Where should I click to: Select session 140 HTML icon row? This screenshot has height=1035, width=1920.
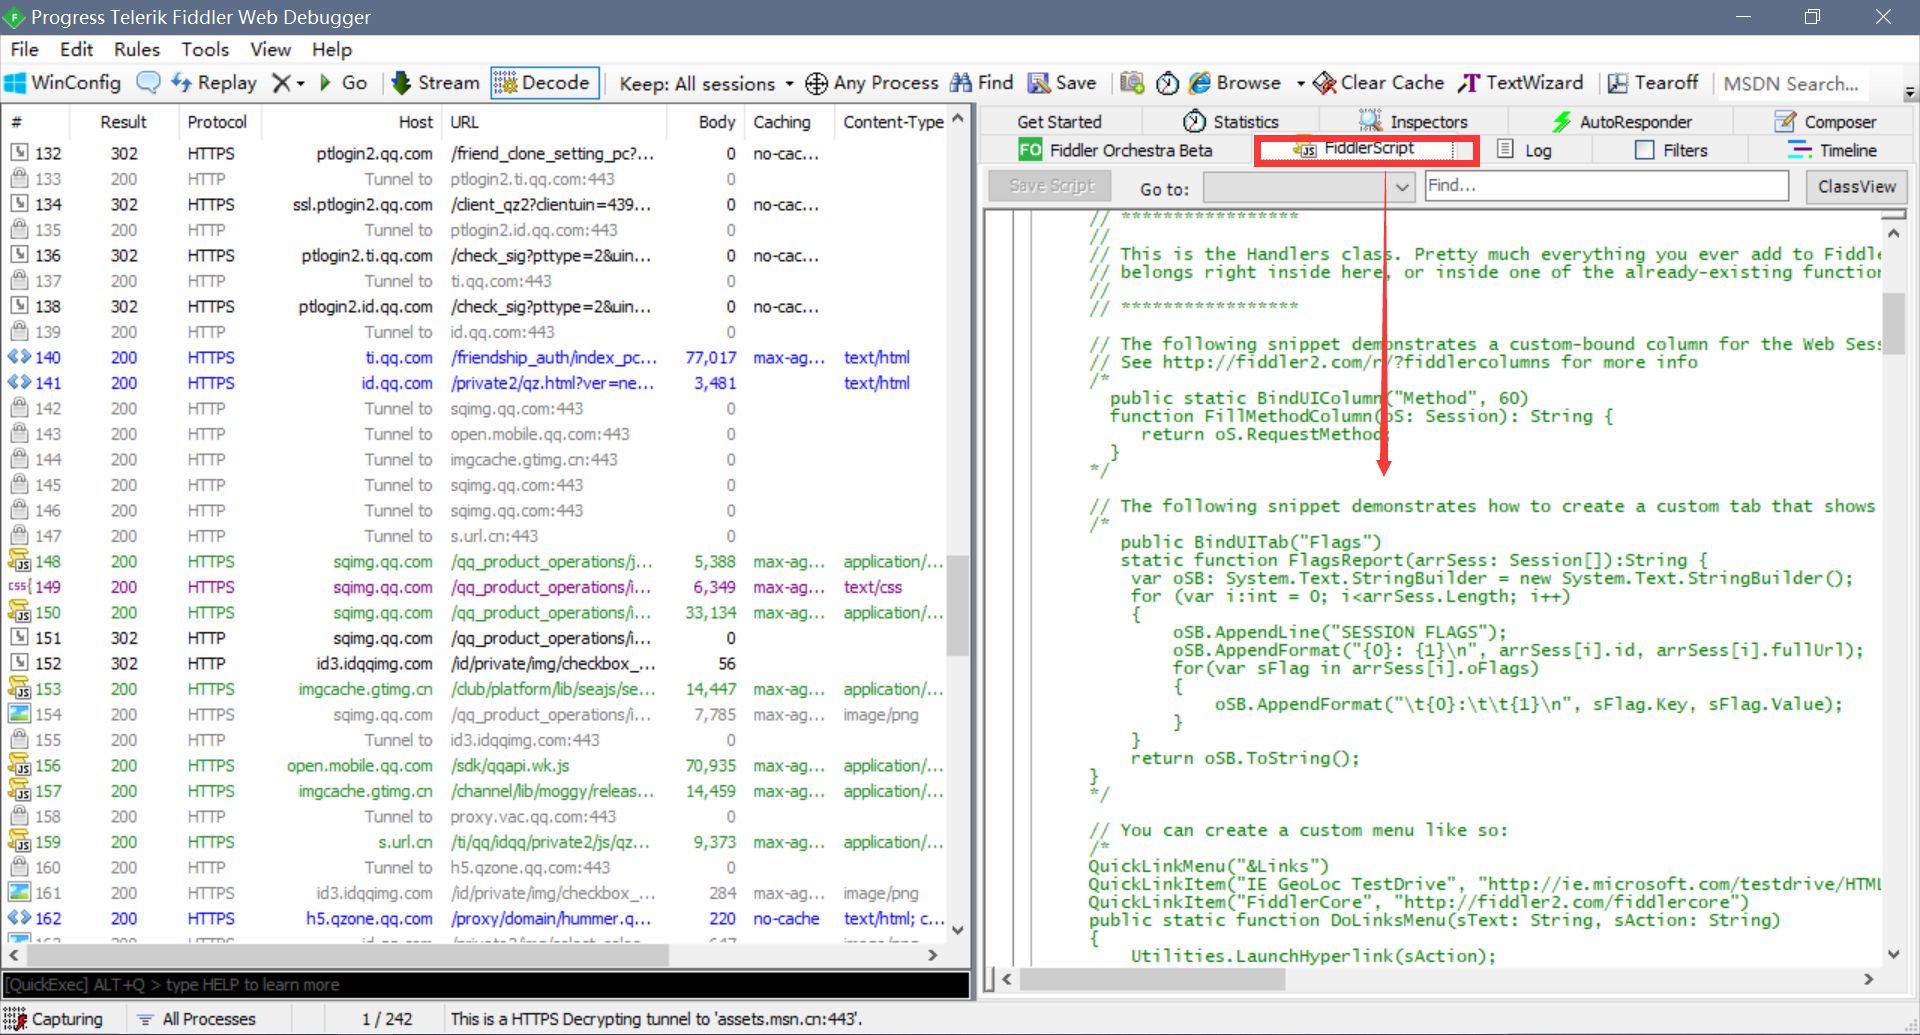476,357
